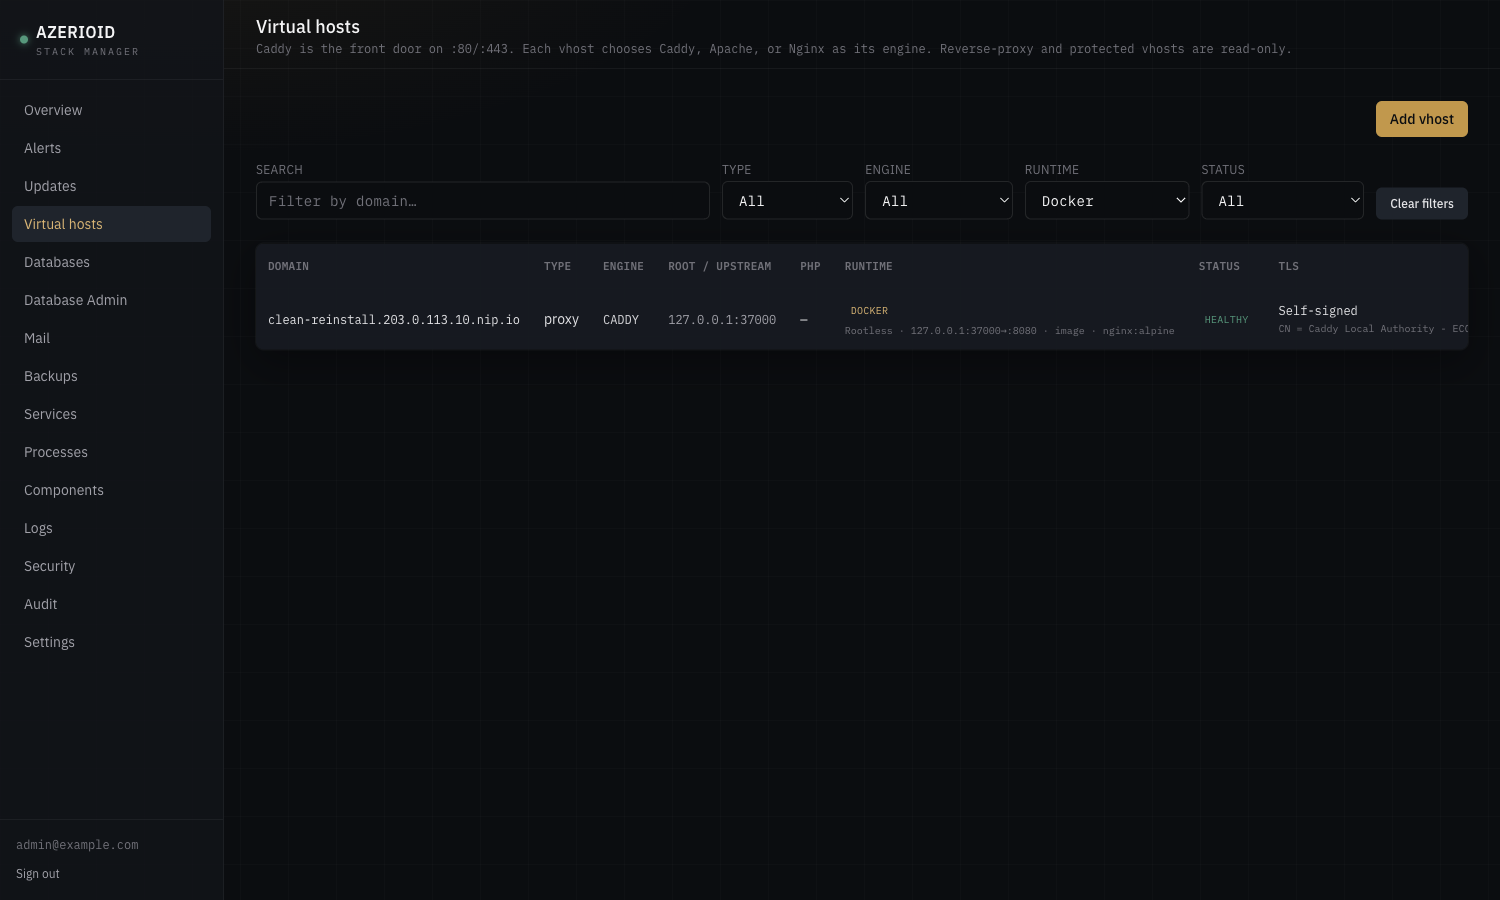1500x900 pixels.
Task: Click the DOCKER runtime badge
Action: 869,311
